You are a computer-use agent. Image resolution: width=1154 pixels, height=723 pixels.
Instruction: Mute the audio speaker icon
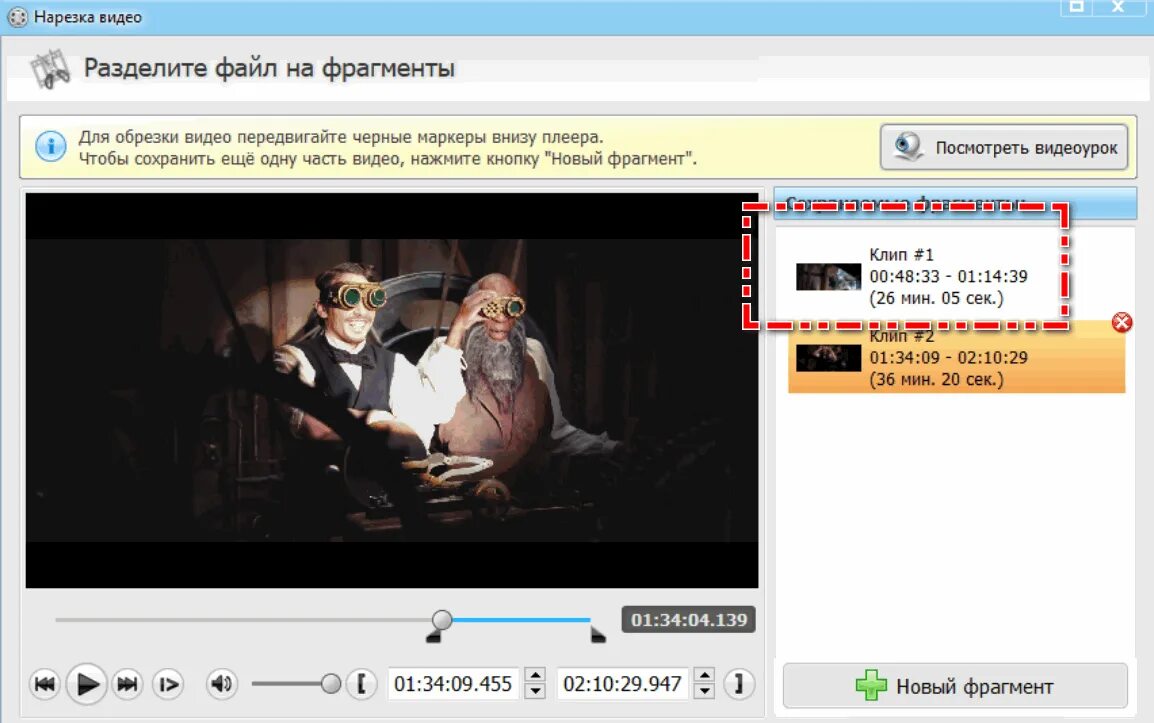coord(222,684)
